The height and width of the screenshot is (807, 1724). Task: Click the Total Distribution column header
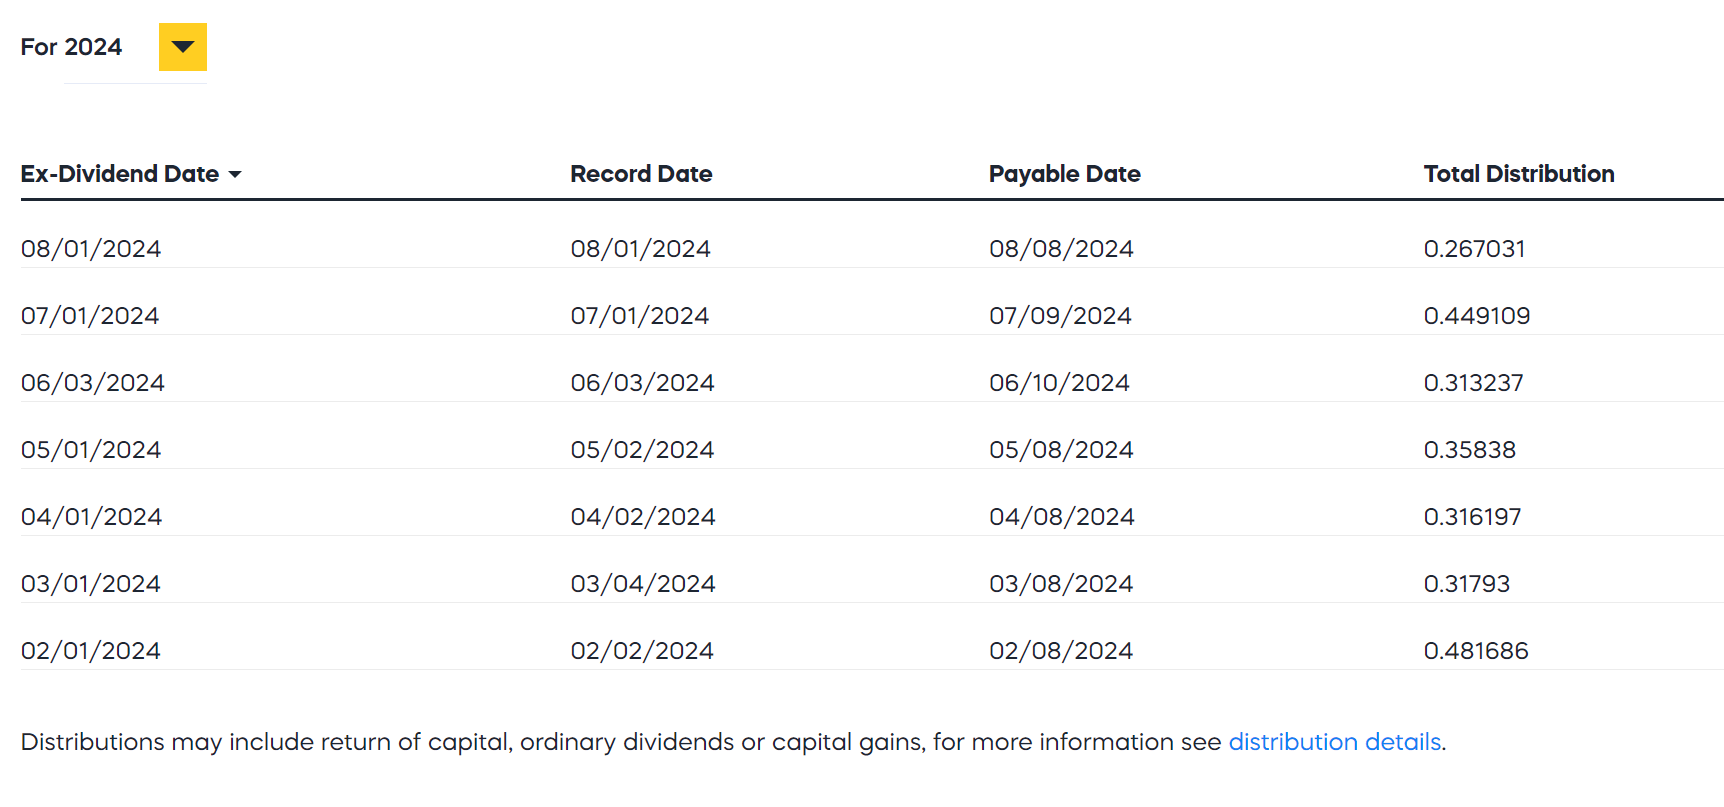pos(1518,174)
